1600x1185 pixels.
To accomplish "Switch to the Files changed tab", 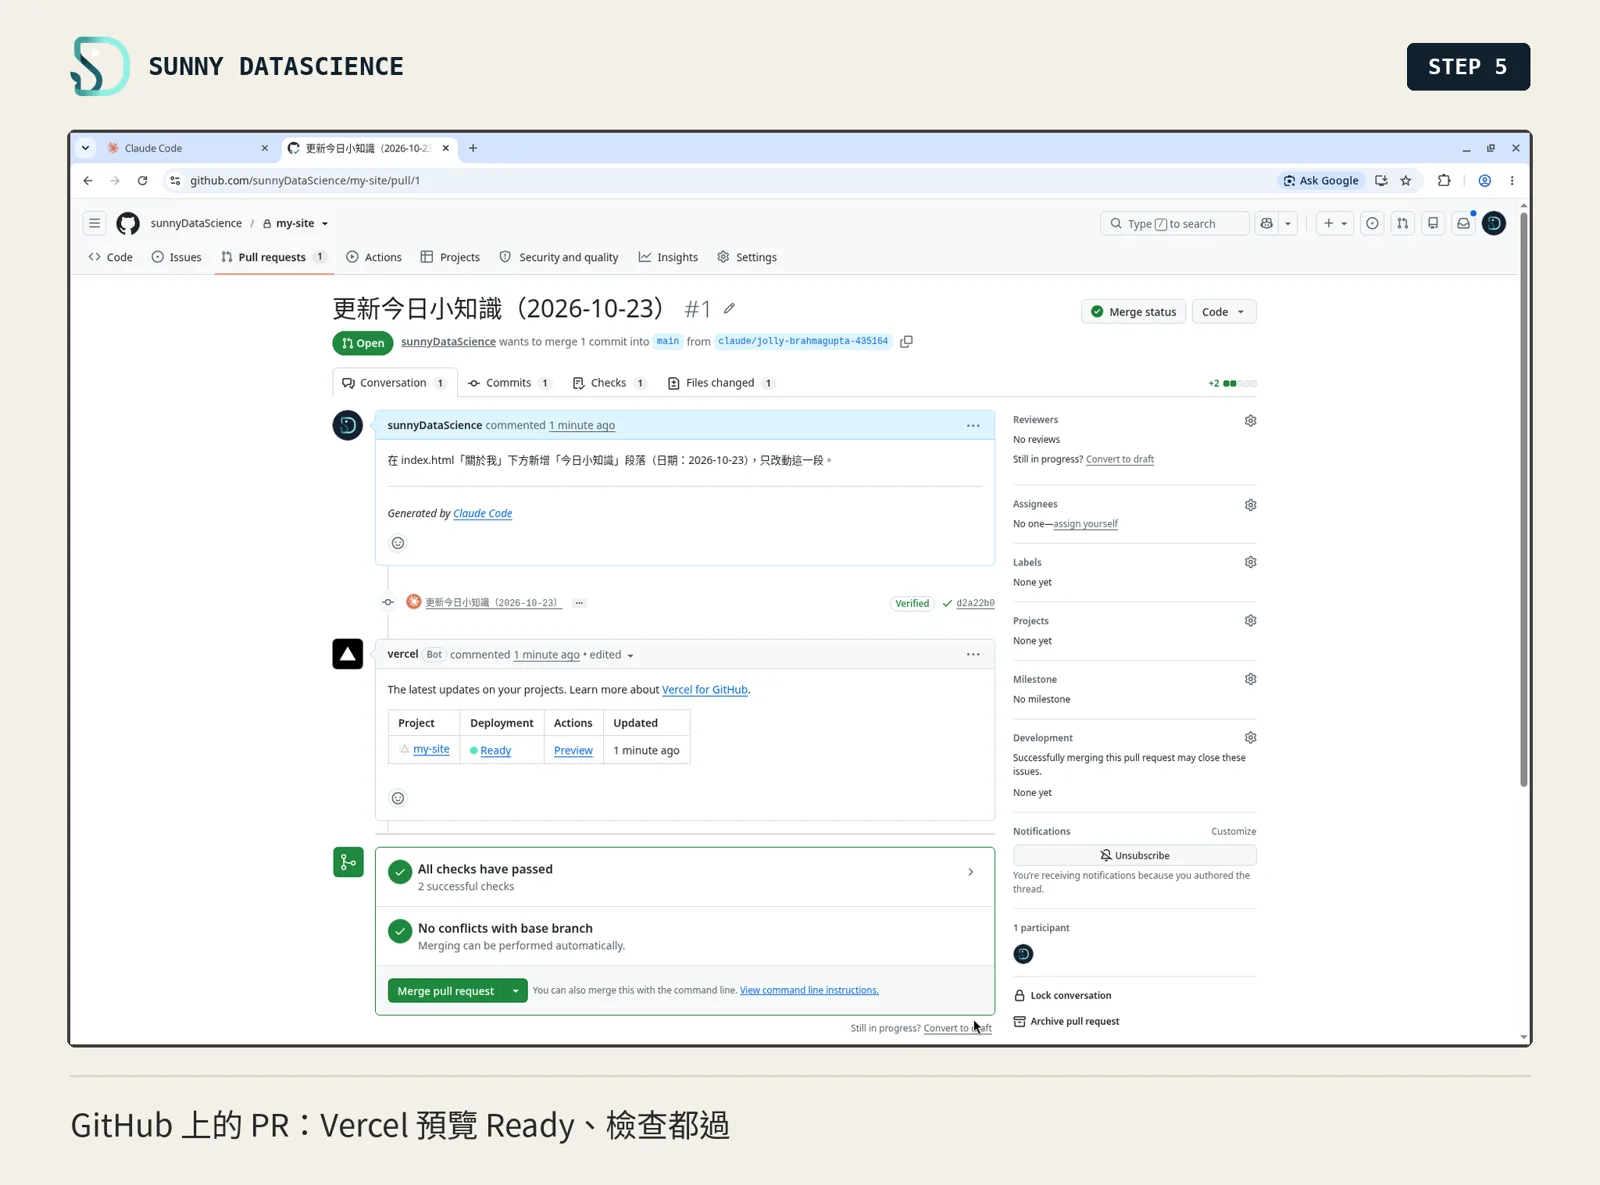I will pos(721,383).
